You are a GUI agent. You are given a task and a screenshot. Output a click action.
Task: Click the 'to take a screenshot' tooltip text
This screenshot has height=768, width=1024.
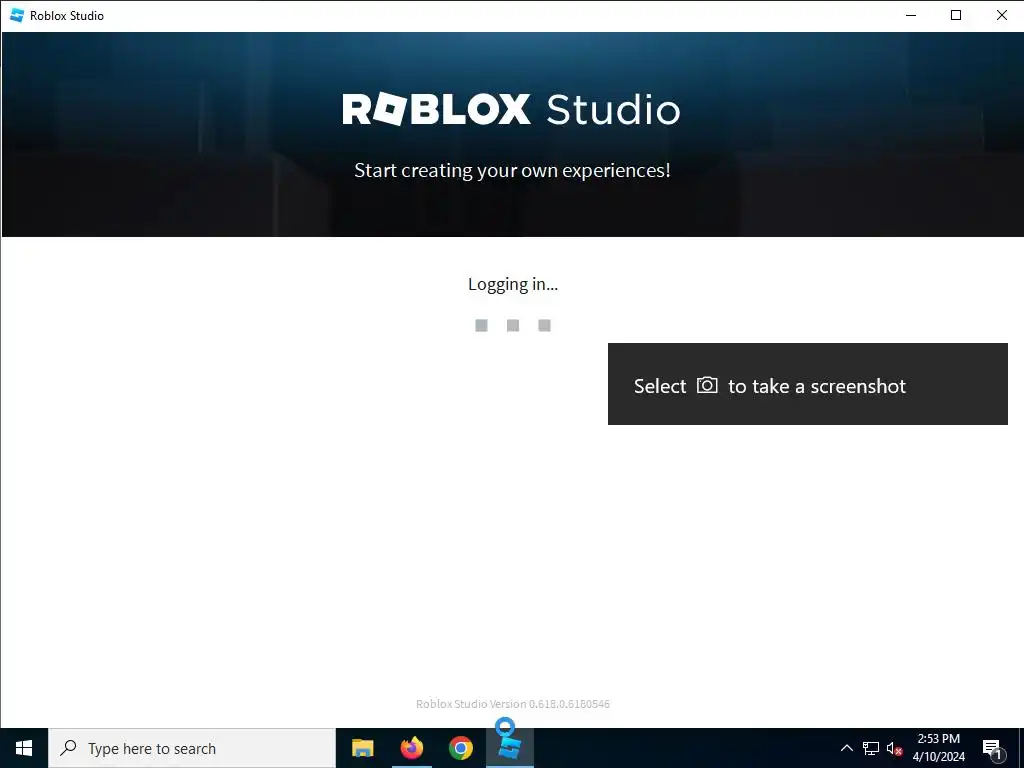tap(817, 386)
